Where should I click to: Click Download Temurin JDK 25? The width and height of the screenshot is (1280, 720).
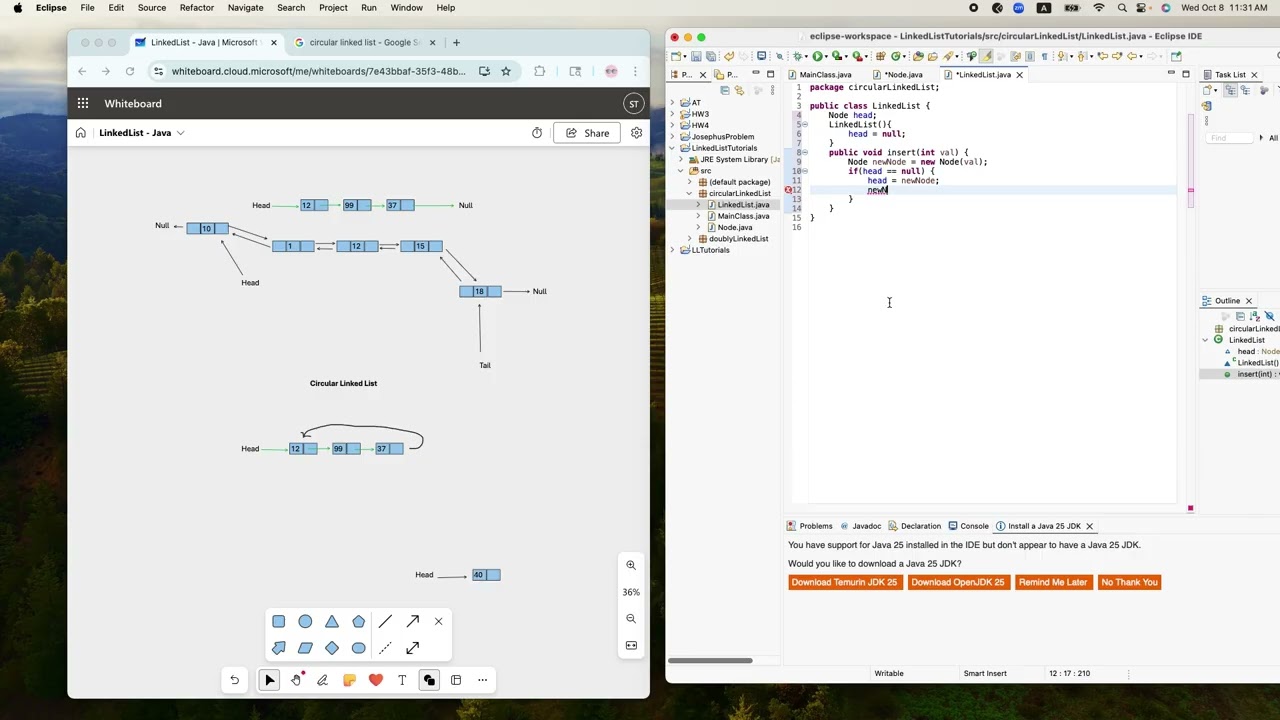(x=844, y=582)
